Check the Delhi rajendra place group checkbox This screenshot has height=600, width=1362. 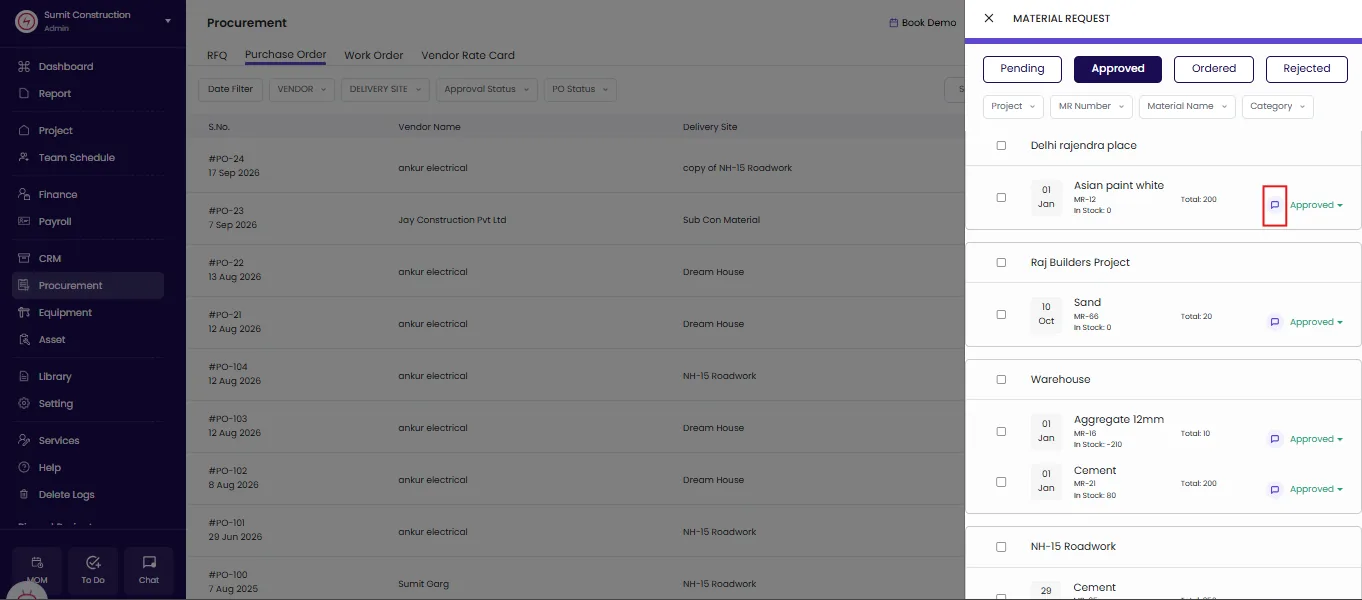click(x=1001, y=146)
